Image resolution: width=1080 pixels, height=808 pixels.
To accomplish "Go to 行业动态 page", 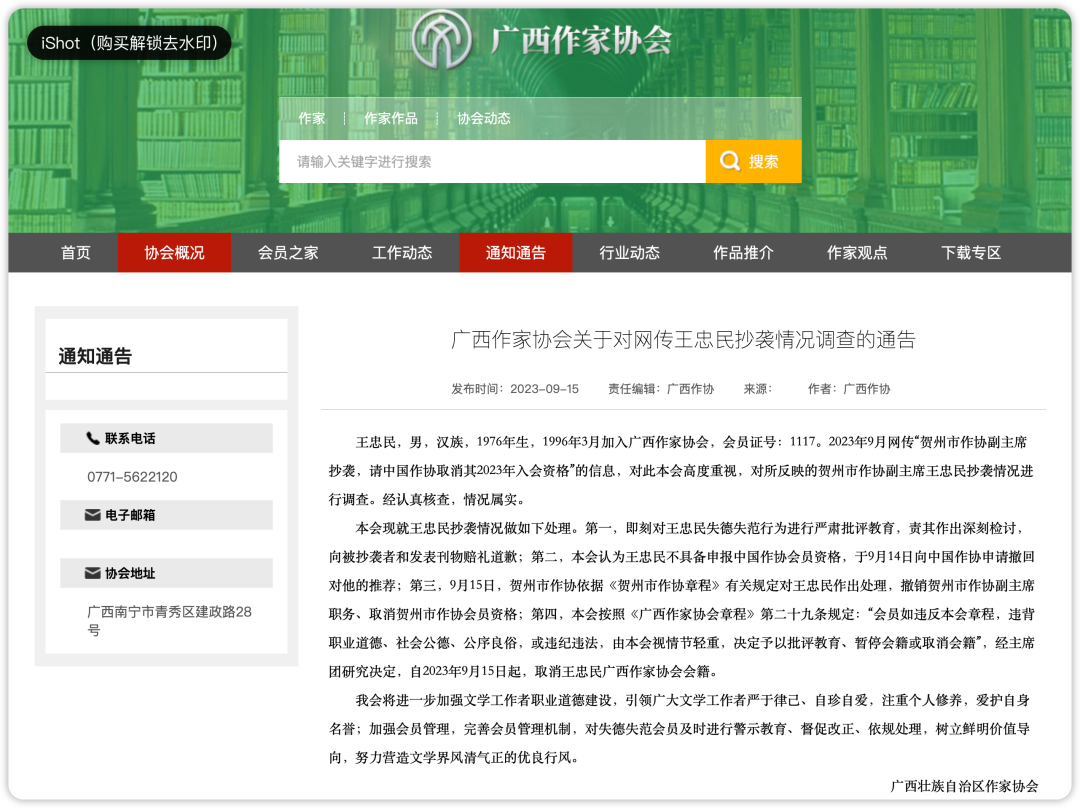I will pyautogui.click(x=629, y=253).
